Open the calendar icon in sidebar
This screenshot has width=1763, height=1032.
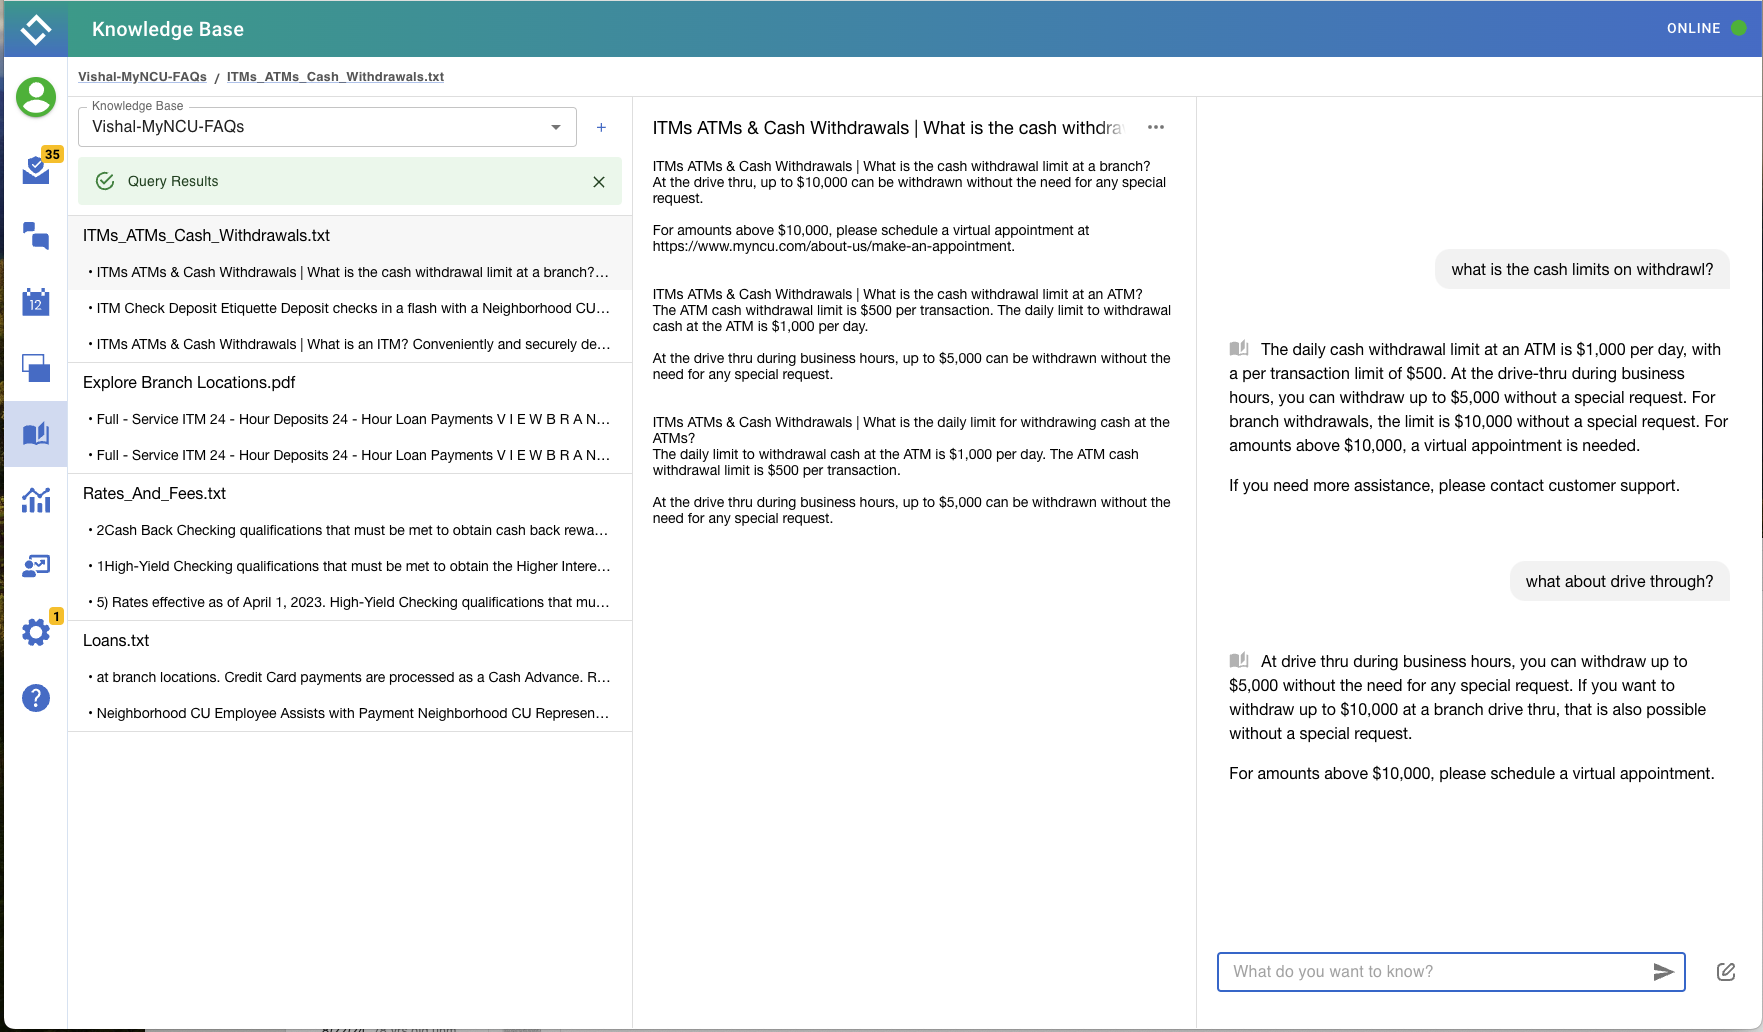36,302
